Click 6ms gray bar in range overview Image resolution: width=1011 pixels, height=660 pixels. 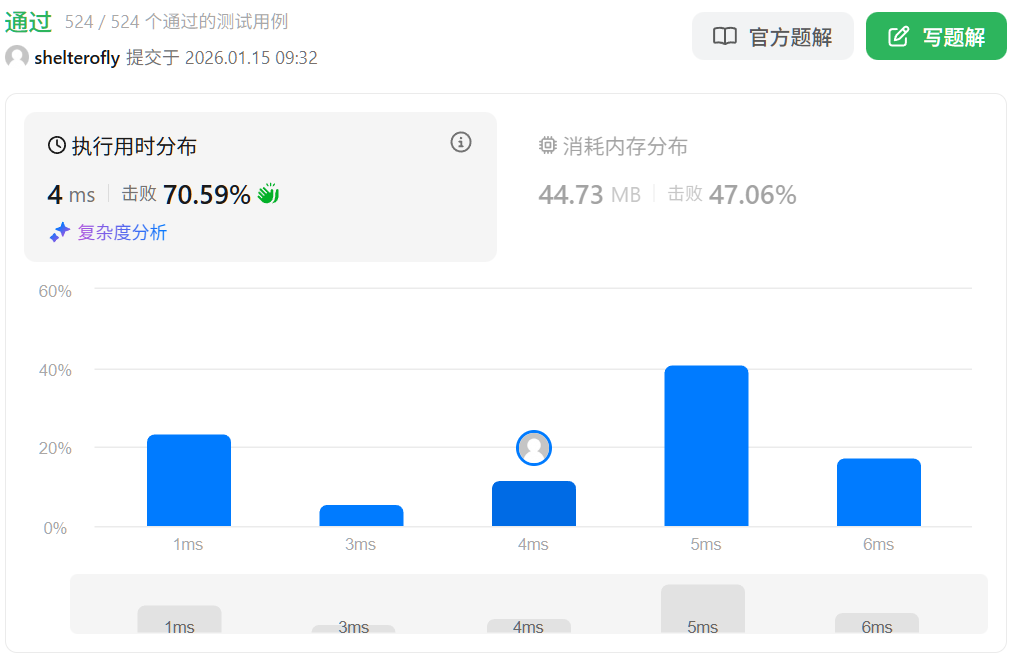(877, 623)
